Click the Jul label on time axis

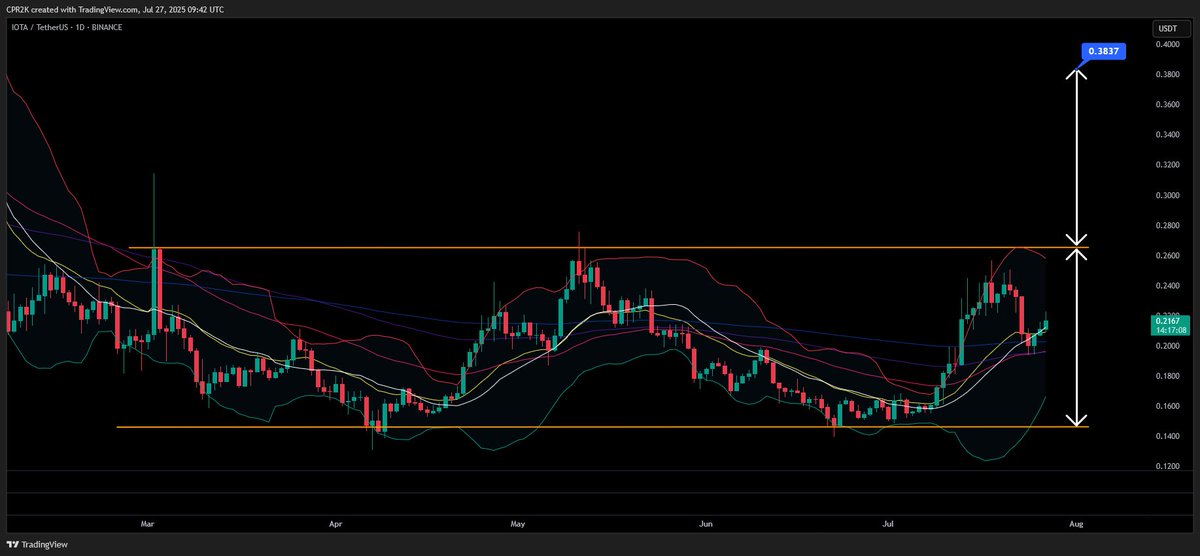888,522
